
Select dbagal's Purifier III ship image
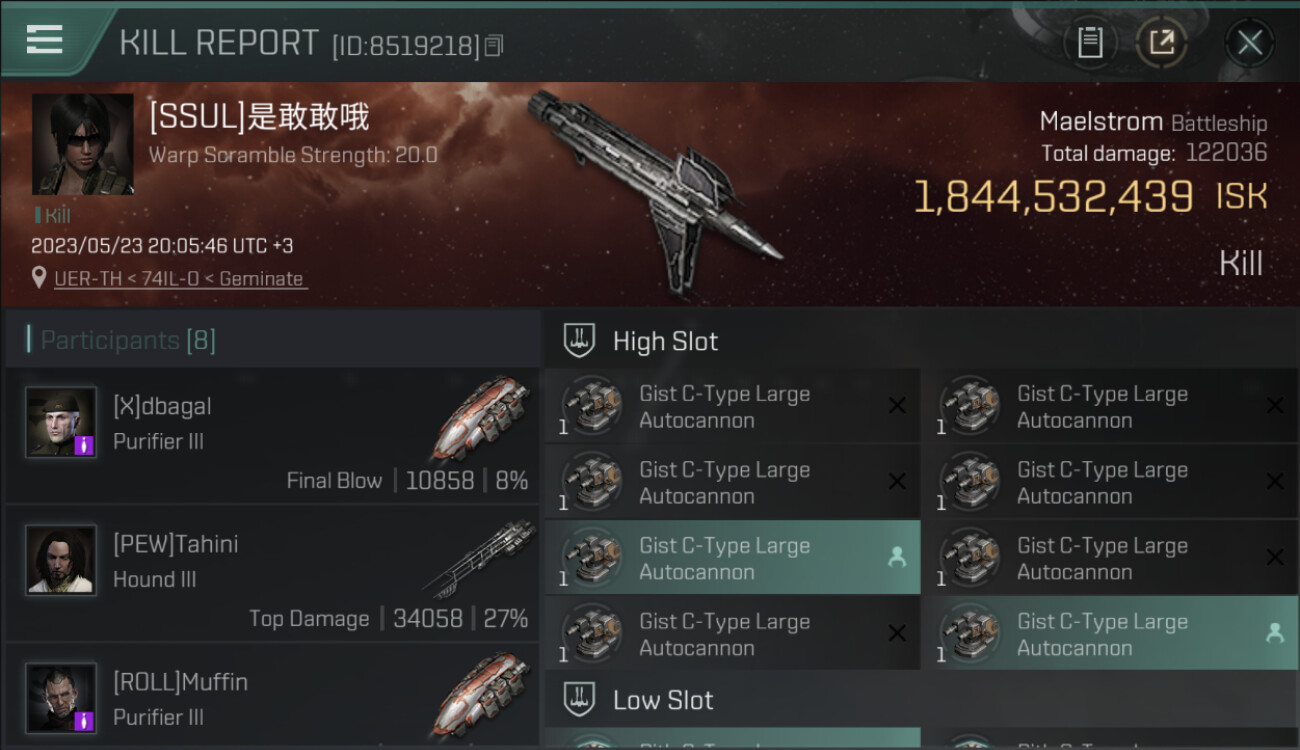coord(481,418)
